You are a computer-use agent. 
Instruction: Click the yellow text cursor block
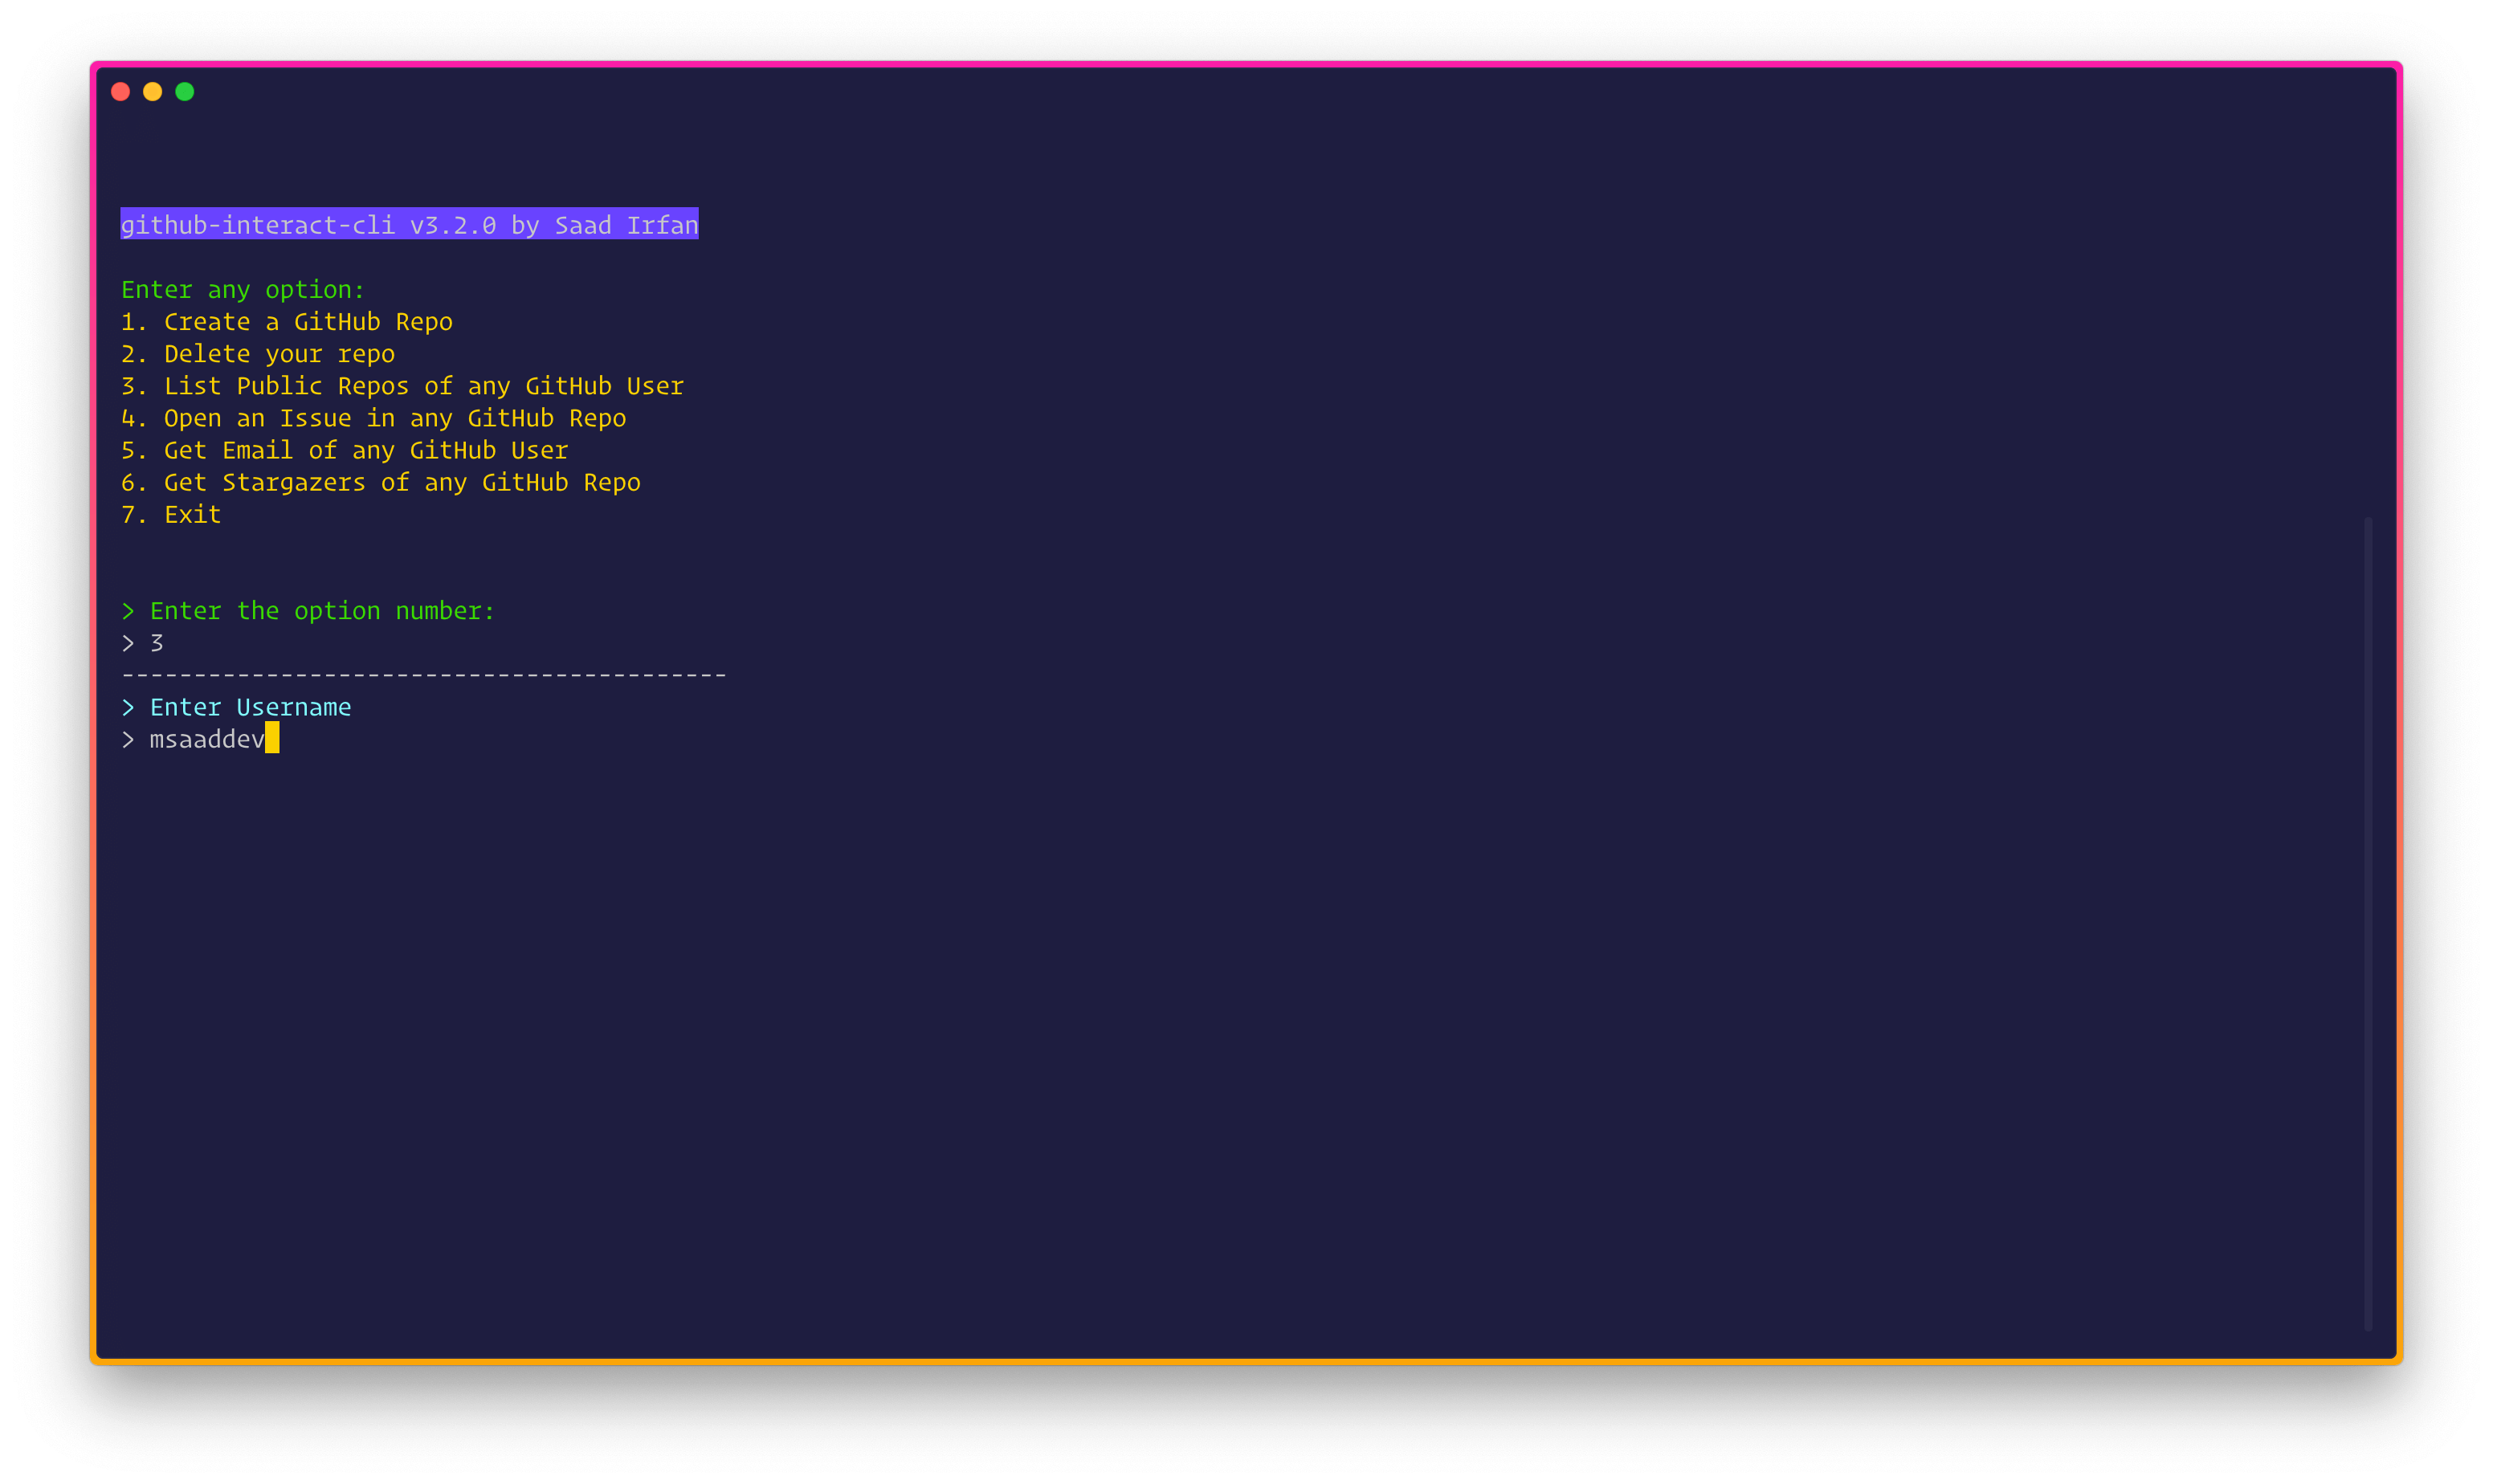coord(272,738)
